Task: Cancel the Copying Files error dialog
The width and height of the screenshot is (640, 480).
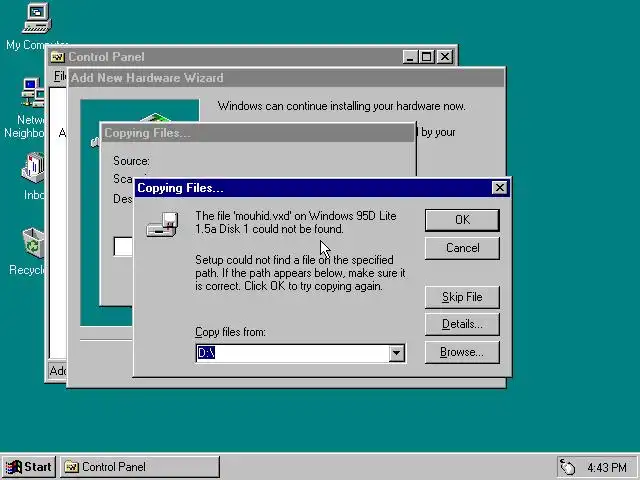Action: pyautogui.click(x=462, y=248)
